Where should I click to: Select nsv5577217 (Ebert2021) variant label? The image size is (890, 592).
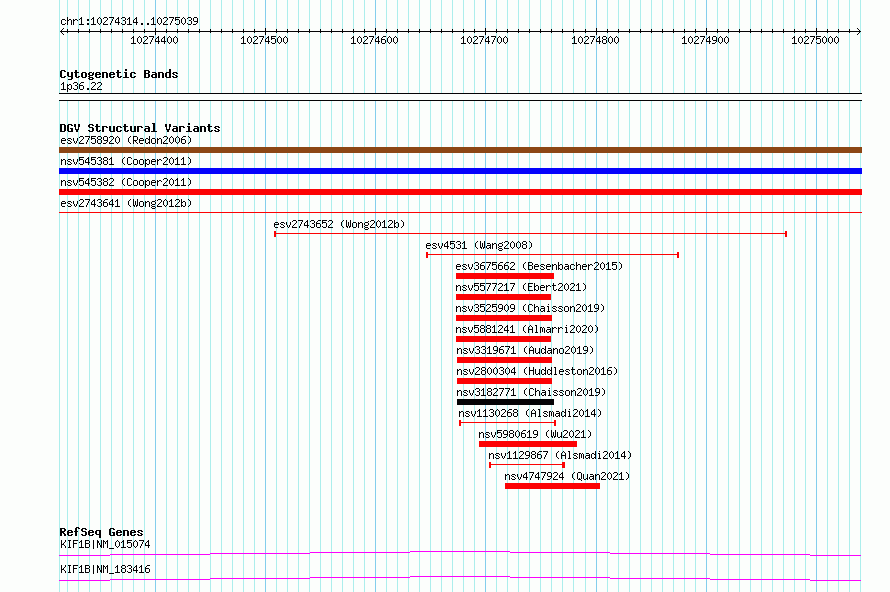[x=521, y=287]
